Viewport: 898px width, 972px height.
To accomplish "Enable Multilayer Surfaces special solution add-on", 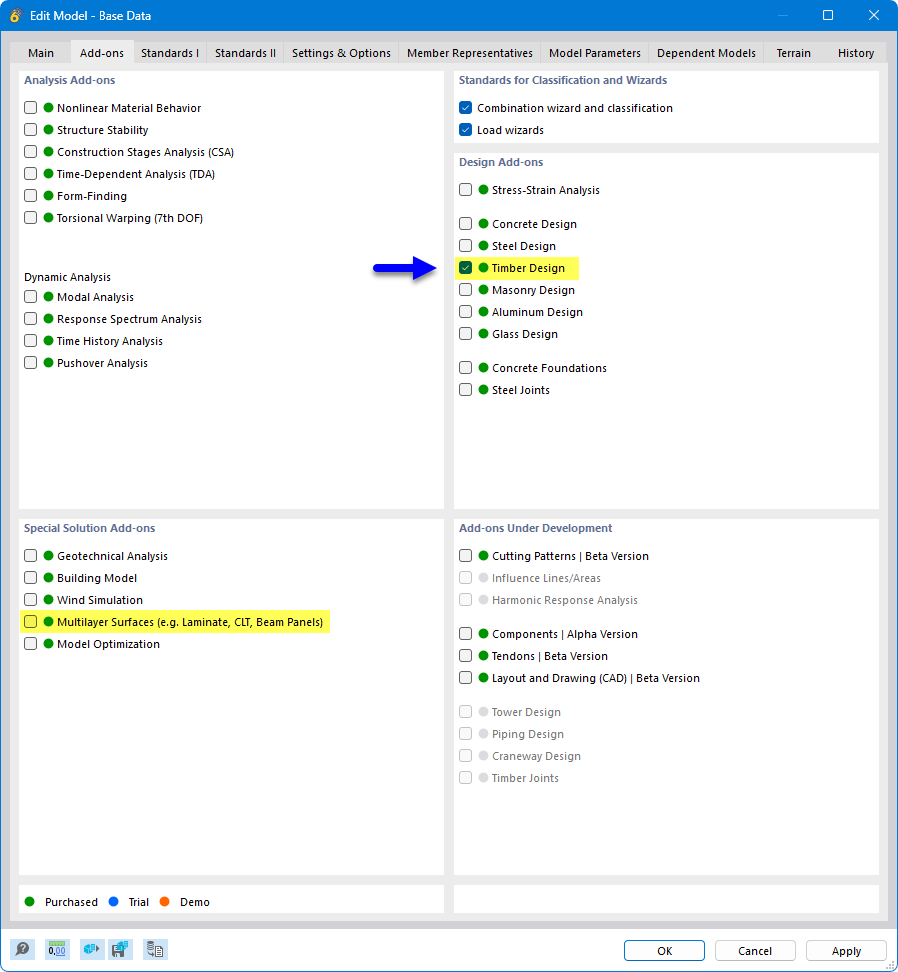I will [x=30, y=620].
